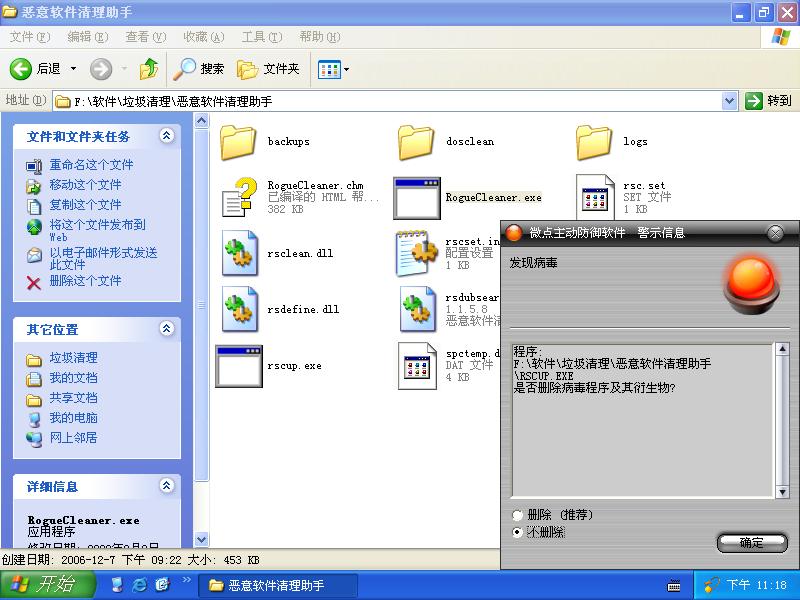
Task: Open the 收藏(A) menu
Action: [x=204, y=37]
